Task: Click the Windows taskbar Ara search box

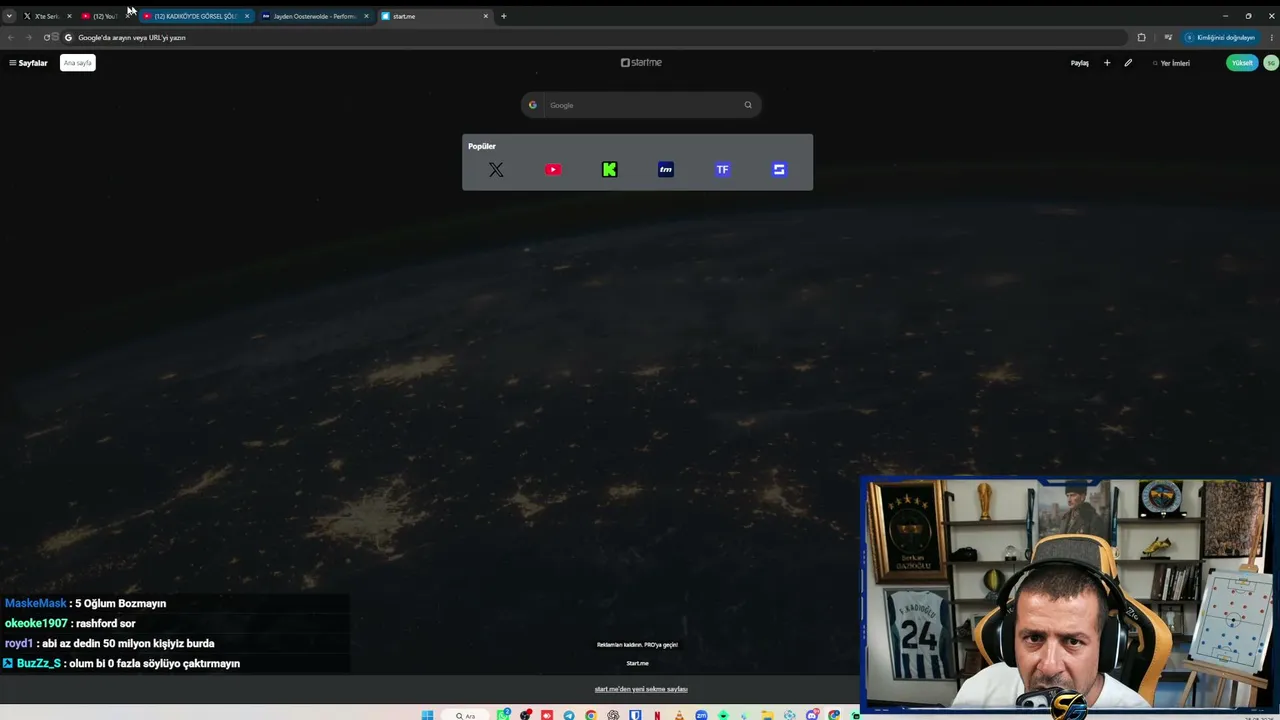Action: (467, 715)
